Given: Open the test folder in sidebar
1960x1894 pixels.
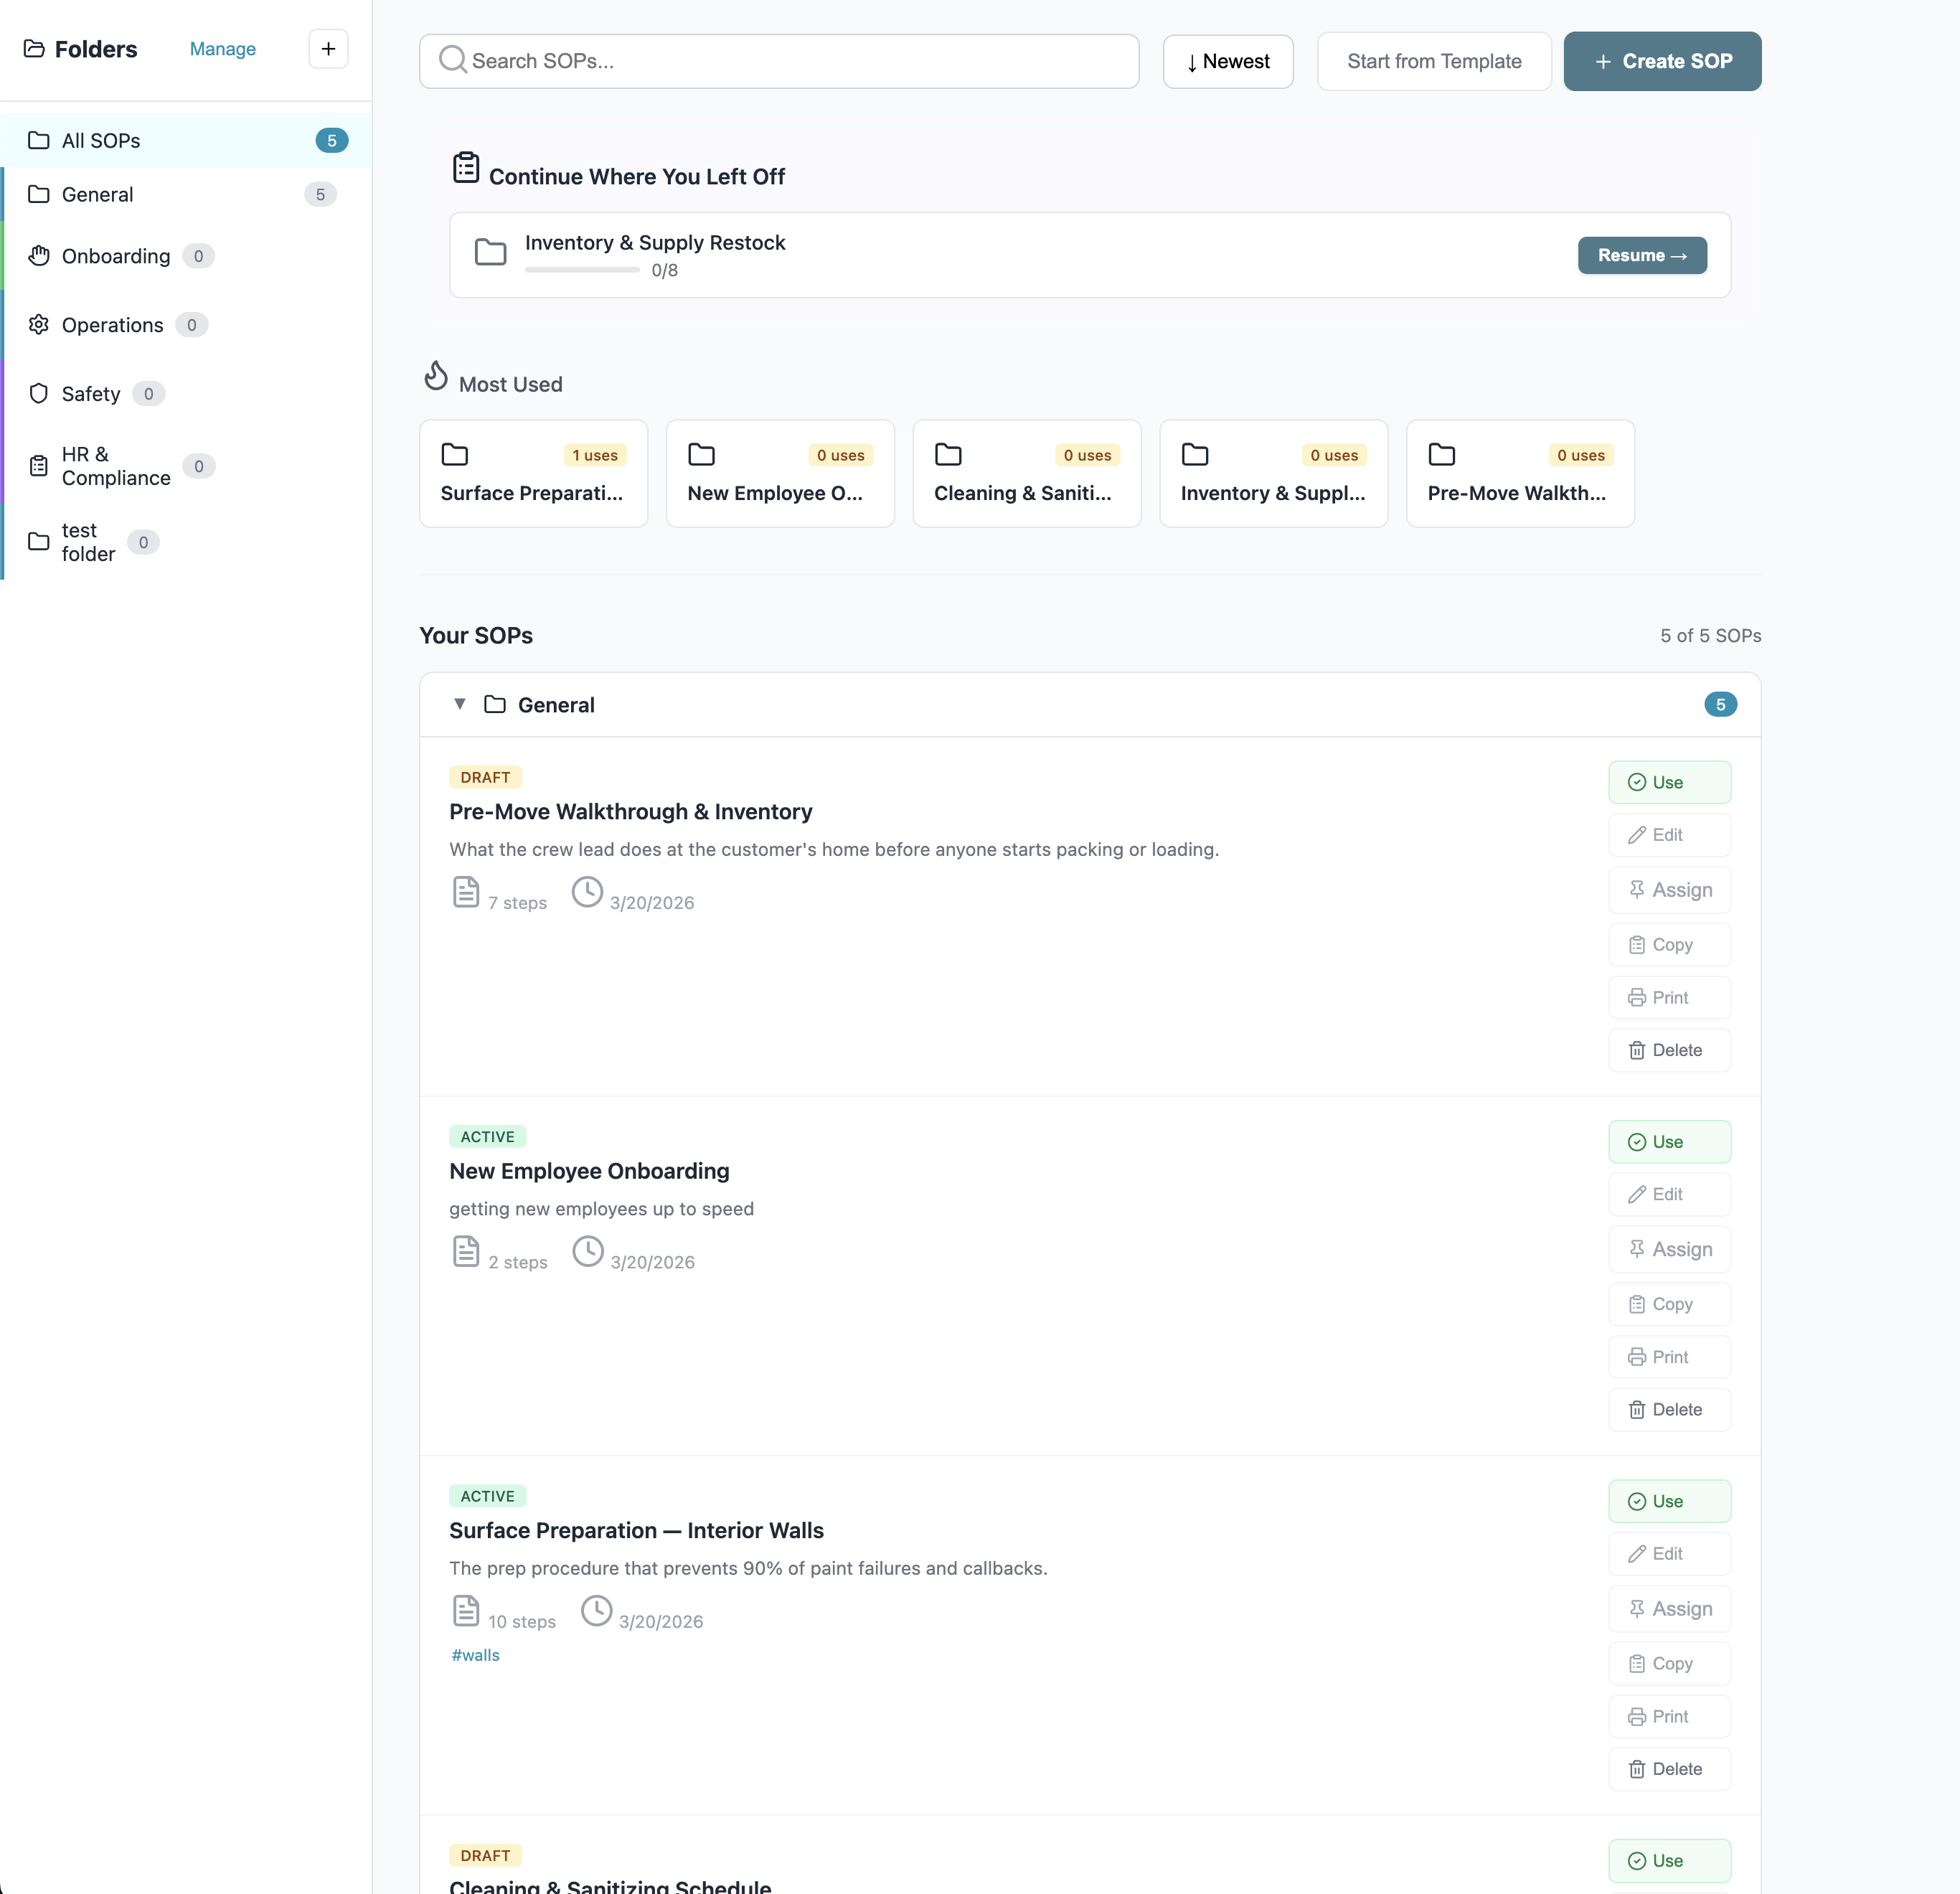Looking at the screenshot, I should point(88,542).
